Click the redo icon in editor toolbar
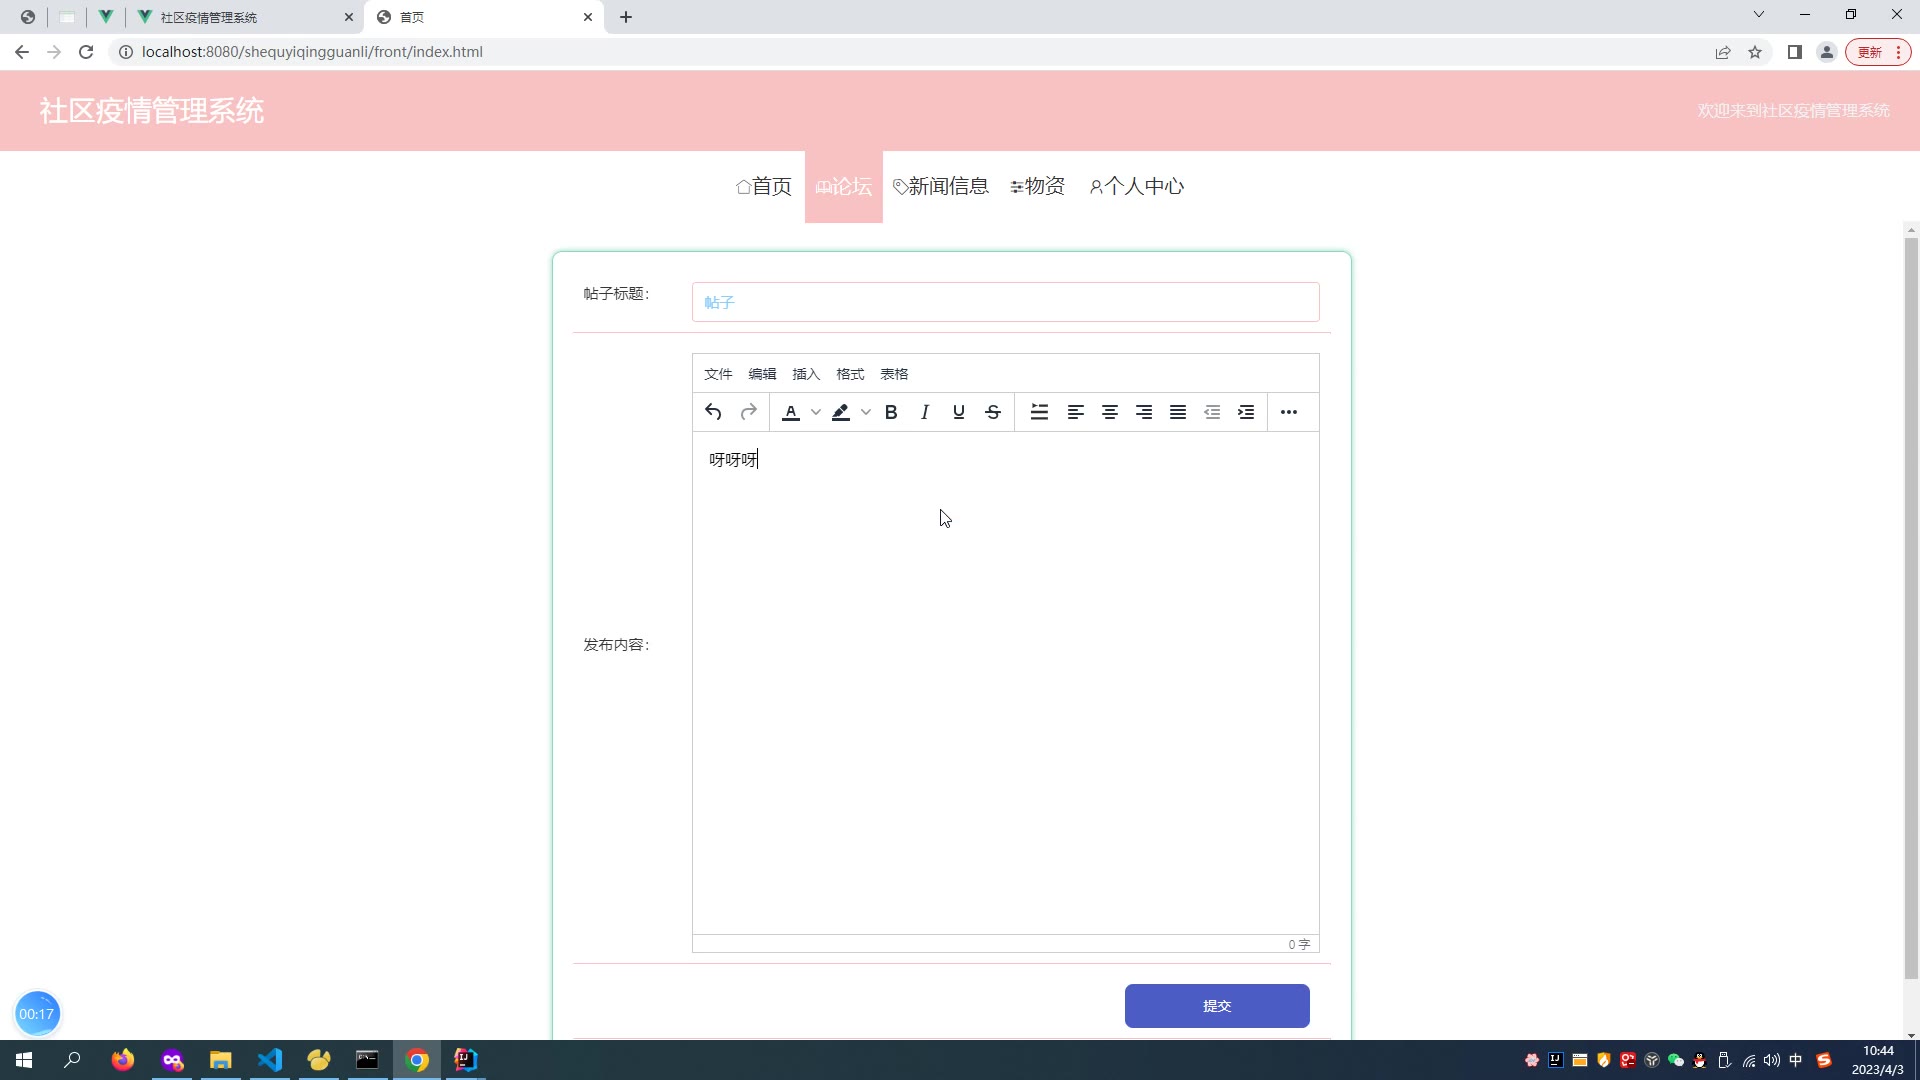Viewport: 1920px width, 1080px height. click(748, 412)
